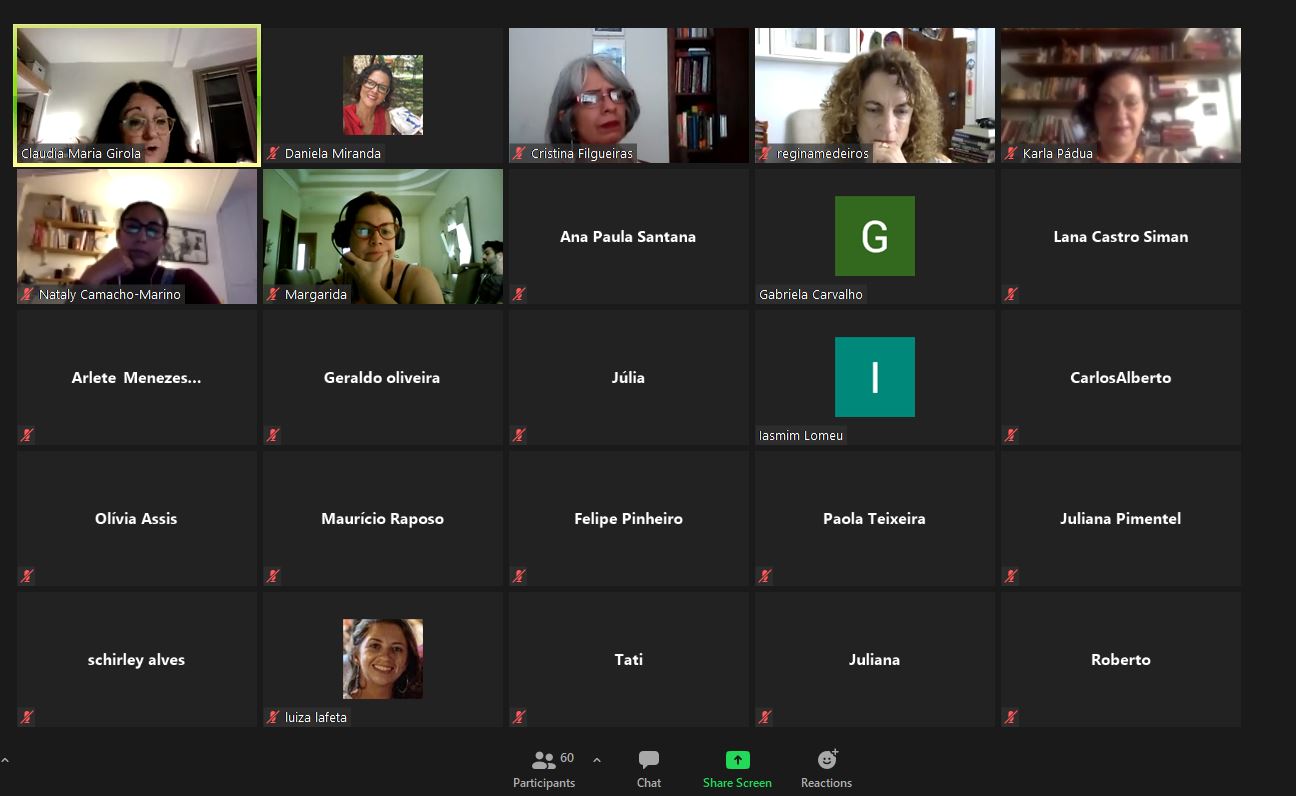This screenshot has height=796, width=1296.
Task: Select Karla Pádua's video tile
Action: pyautogui.click(x=1121, y=95)
